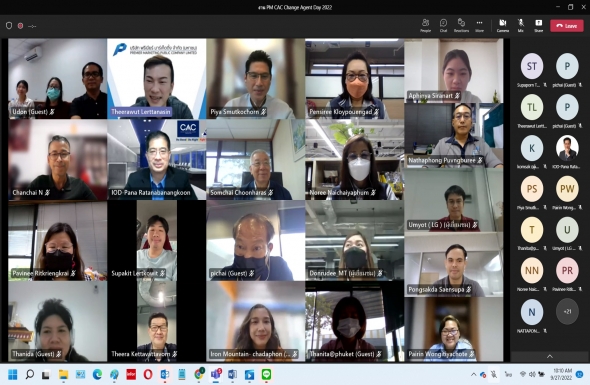Click the red recording indicator icon

click(20, 26)
